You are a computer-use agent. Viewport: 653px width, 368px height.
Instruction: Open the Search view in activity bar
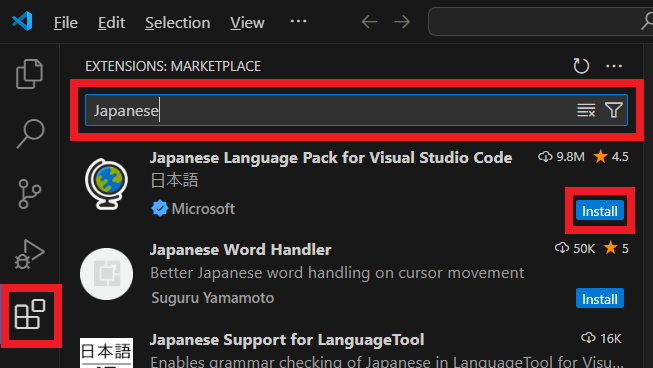[30, 134]
